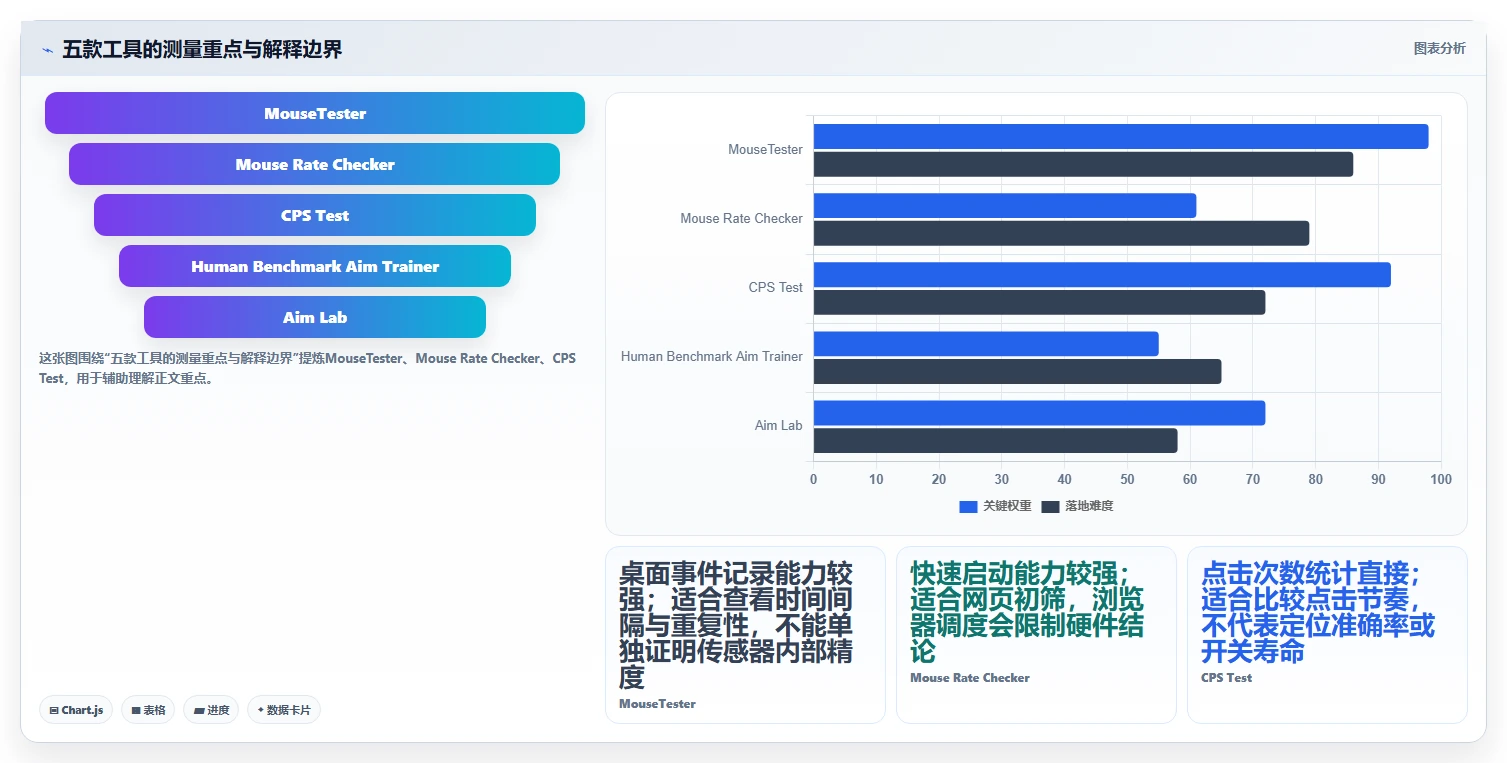Screen dimensions: 1507x763
Task: Click the Human Benchmark Aim Trainer dark bar
Action: click(x=1017, y=371)
